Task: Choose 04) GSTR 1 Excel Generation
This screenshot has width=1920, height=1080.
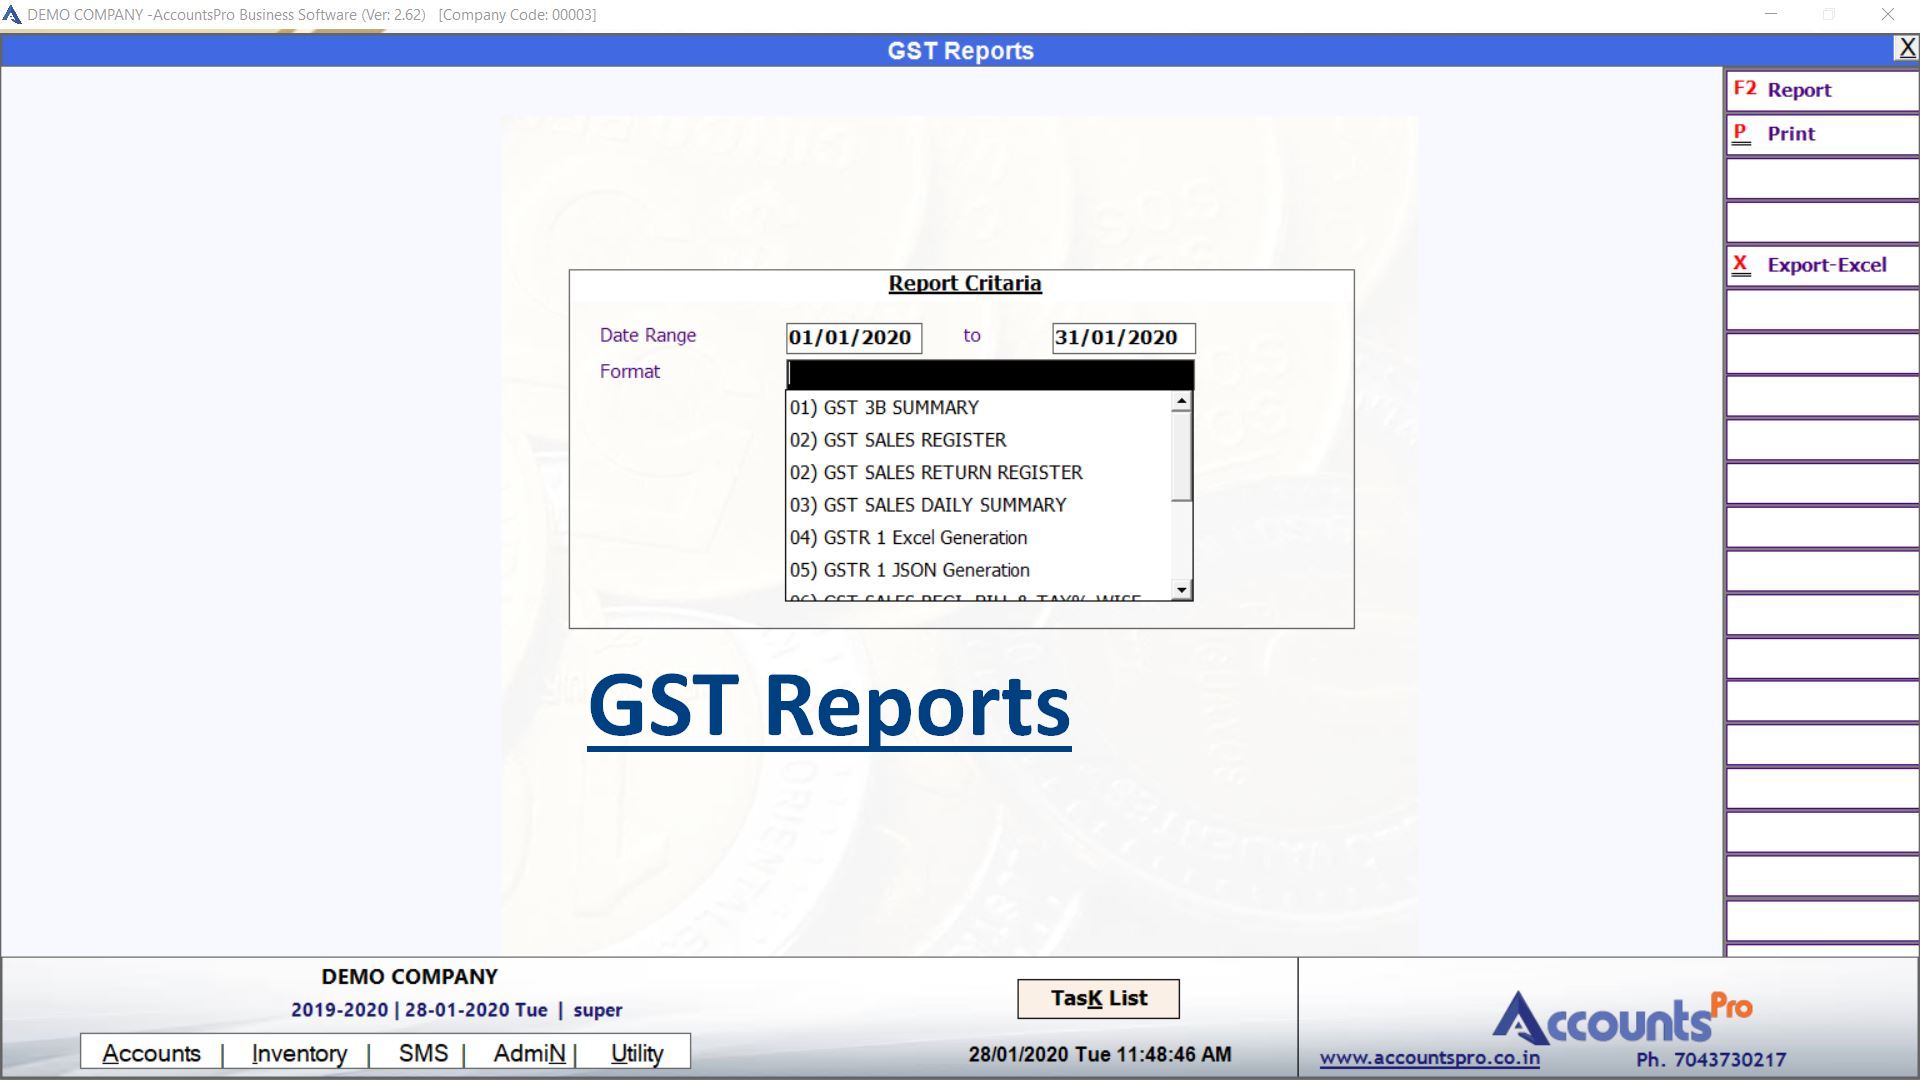Action: [x=908, y=538]
